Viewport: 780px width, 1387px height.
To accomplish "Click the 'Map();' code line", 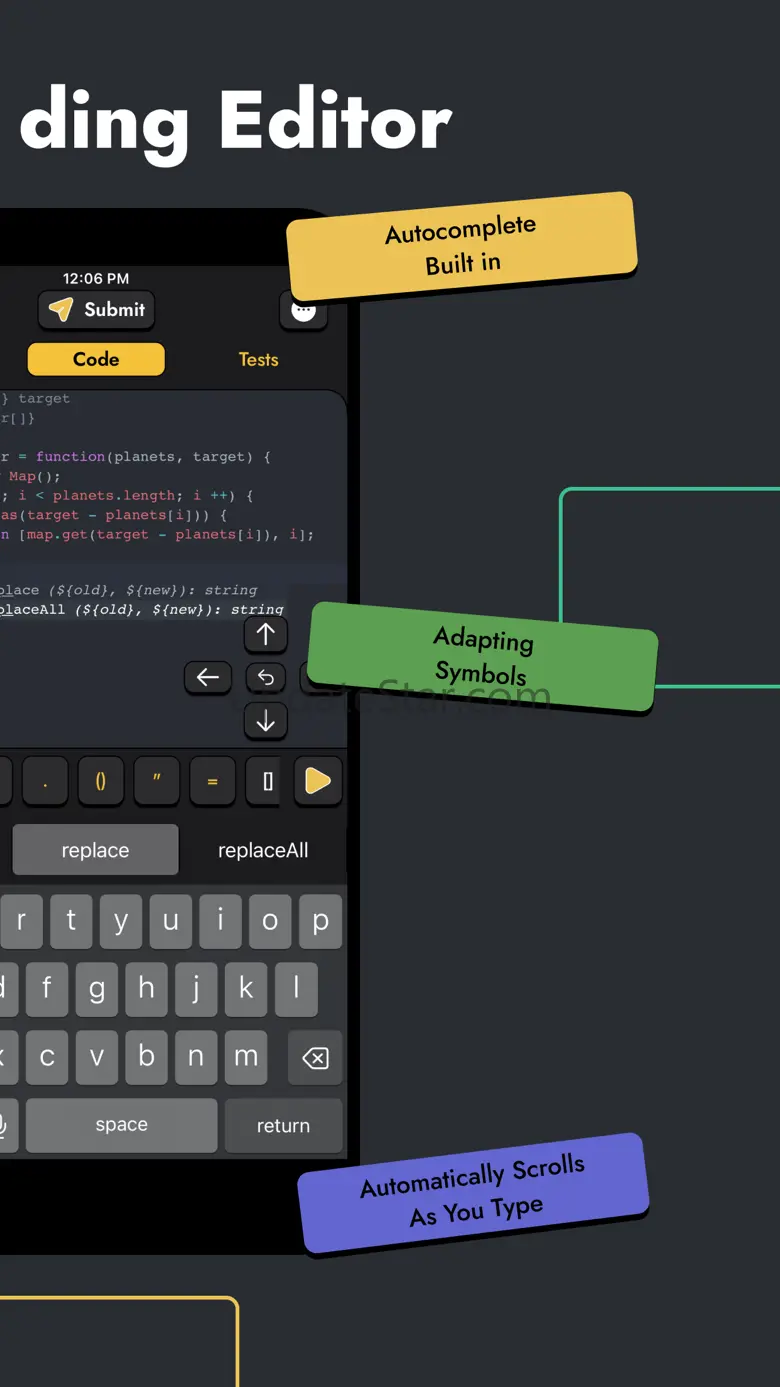I will click(x=31, y=476).
